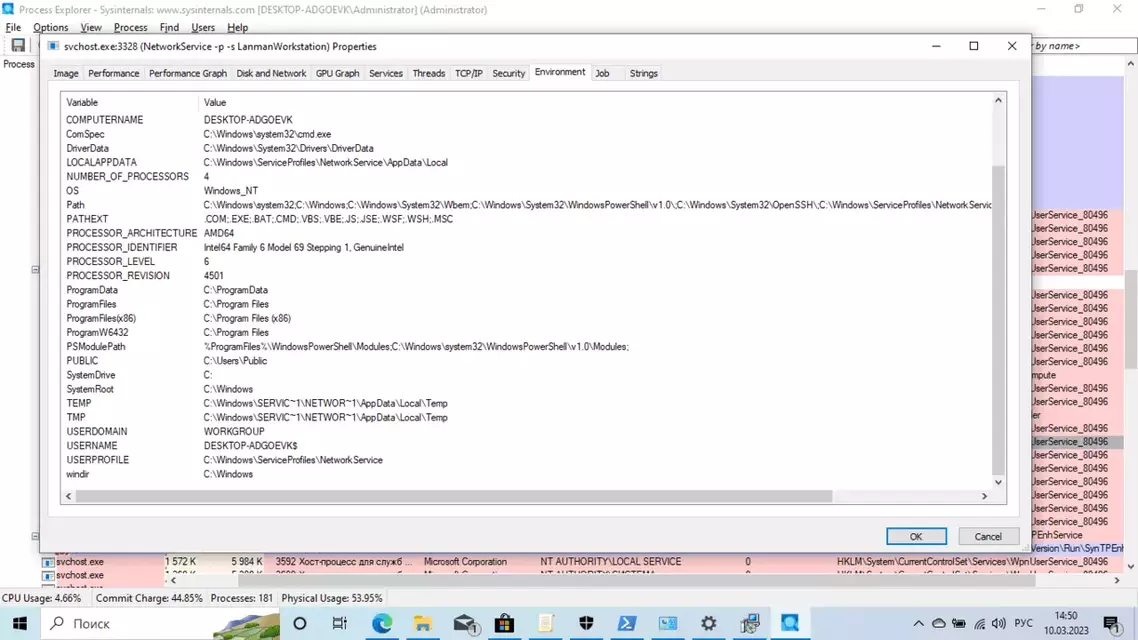The width and height of the screenshot is (1138, 640).
Task: Select the USERDOMAIN variable row
Action: pyautogui.click(x=528, y=432)
